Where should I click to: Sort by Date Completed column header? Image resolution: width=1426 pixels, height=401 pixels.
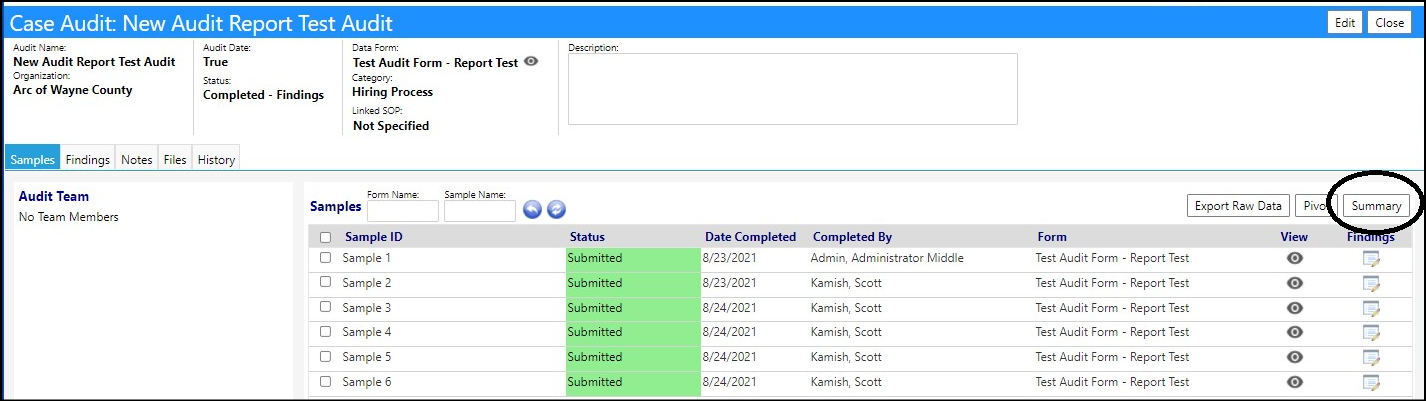point(750,237)
